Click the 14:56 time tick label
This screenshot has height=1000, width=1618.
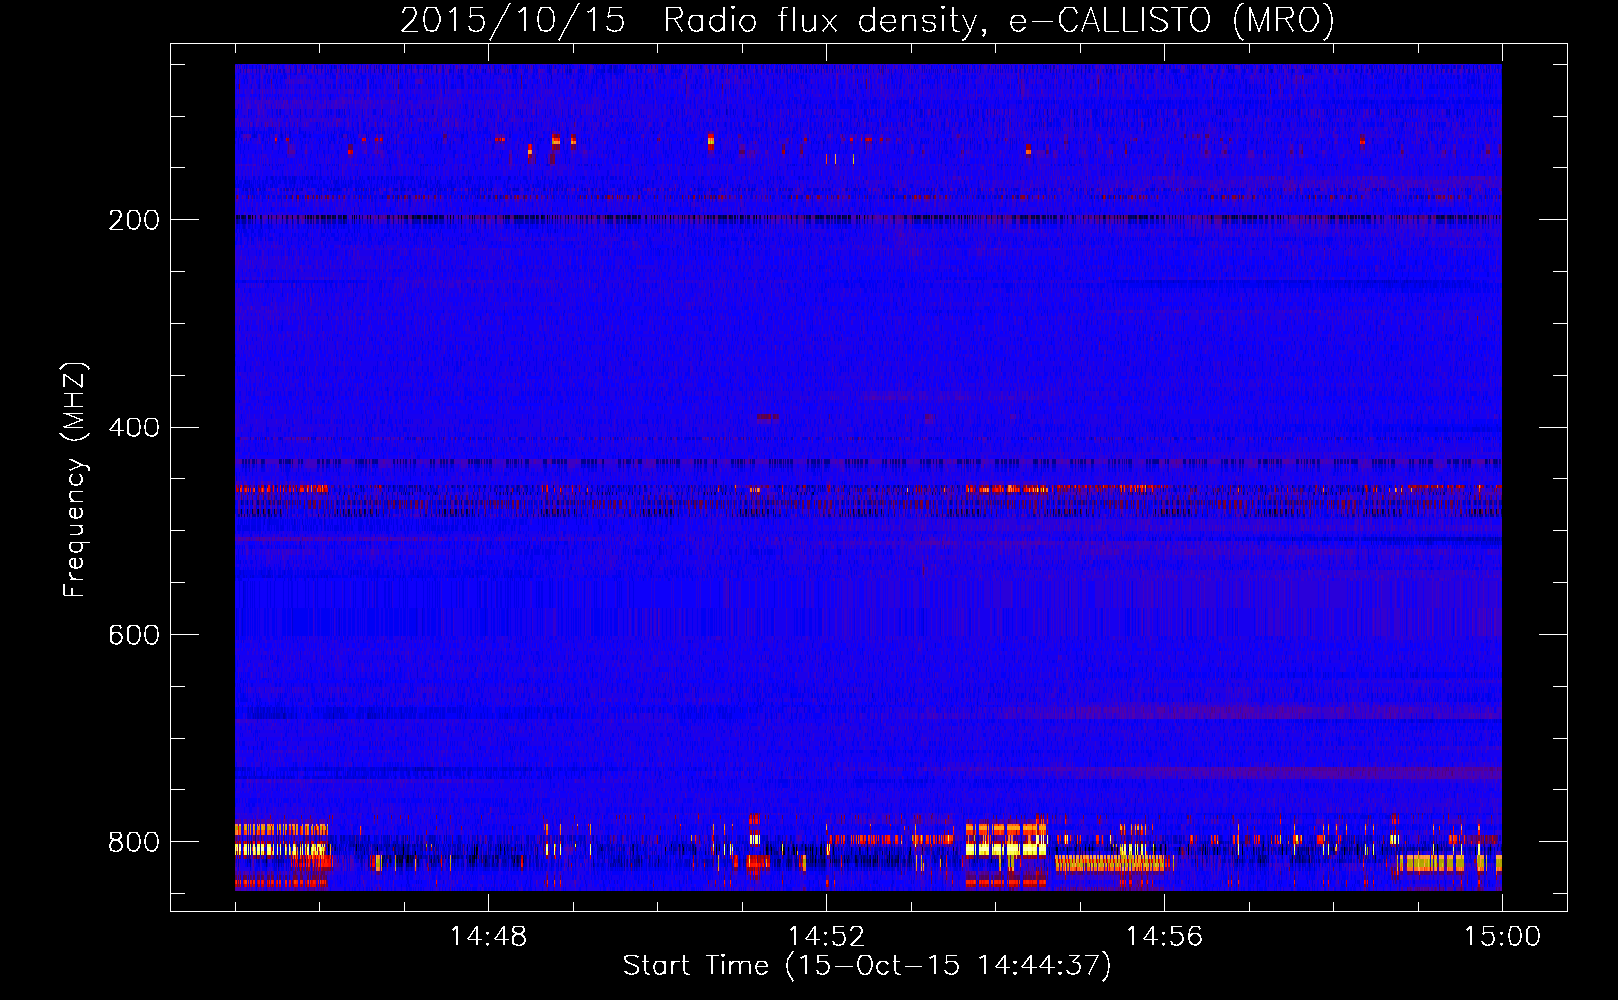(x=1164, y=937)
